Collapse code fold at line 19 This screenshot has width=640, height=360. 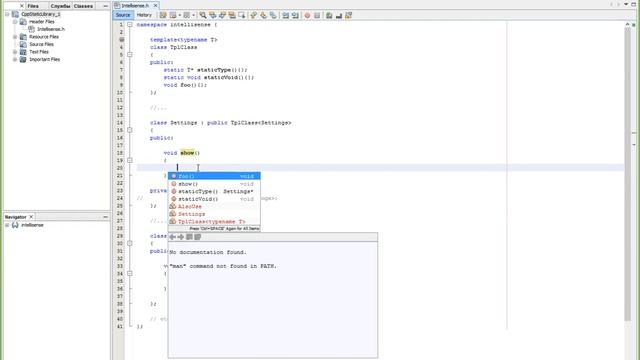[130, 160]
